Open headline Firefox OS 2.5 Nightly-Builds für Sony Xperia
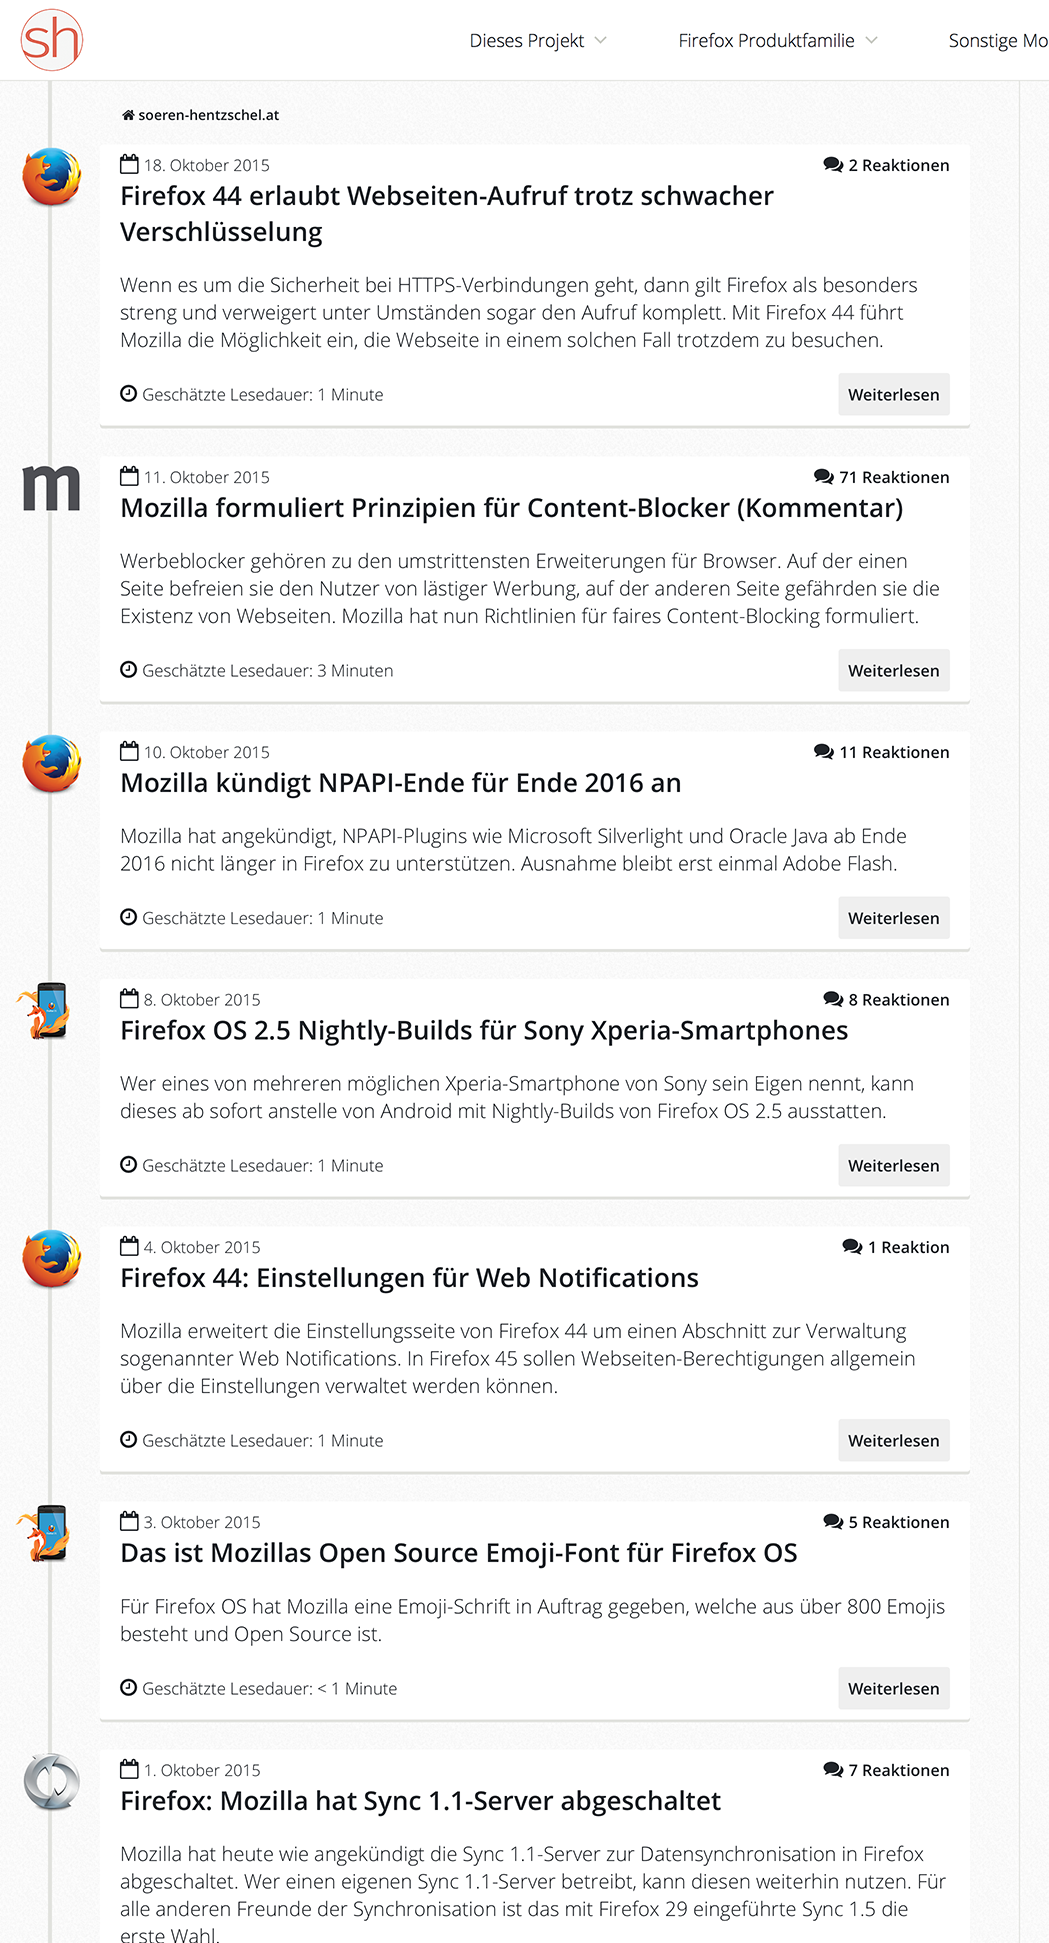The width and height of the screenshot is (1049, 1943). tap(484, 1031)
